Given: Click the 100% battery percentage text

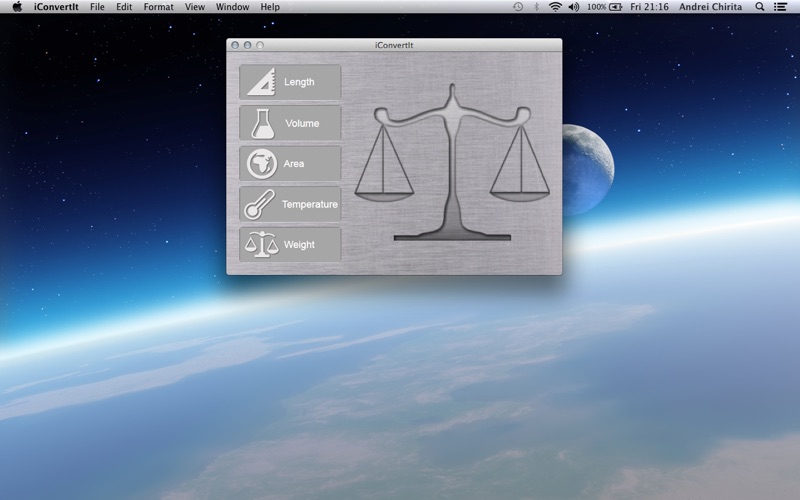Looking at the screenshot, I should [x=596, y=7].
